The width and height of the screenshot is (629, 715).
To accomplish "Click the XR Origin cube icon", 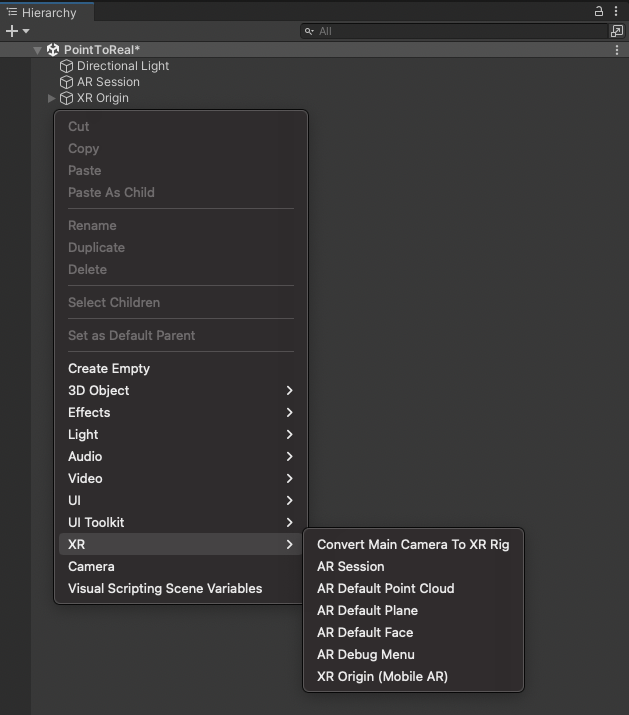I will click(x=67, y=98).
